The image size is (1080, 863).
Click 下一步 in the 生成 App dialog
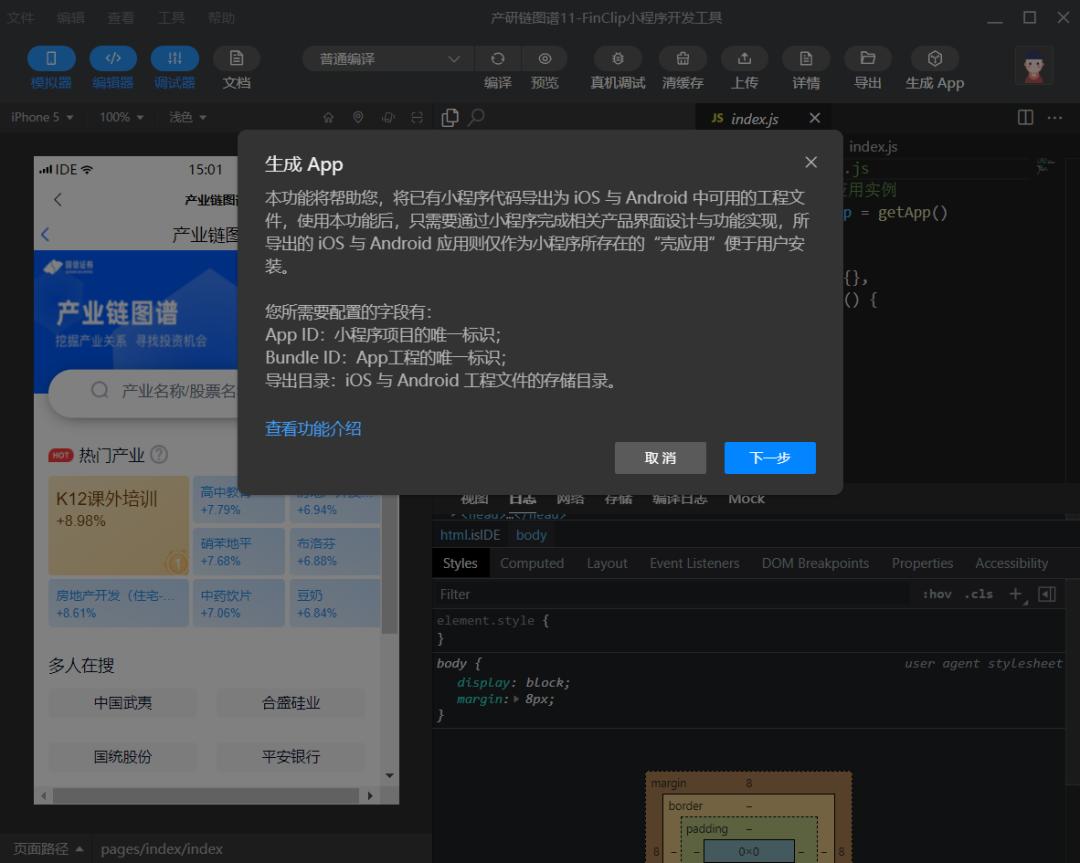[770, 458]
